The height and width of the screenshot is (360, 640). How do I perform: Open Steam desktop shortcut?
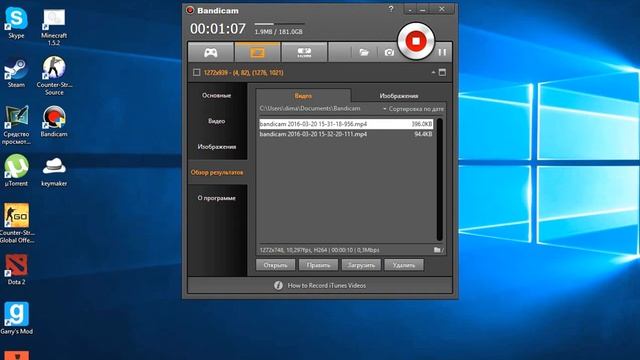(x=16, y=73)
